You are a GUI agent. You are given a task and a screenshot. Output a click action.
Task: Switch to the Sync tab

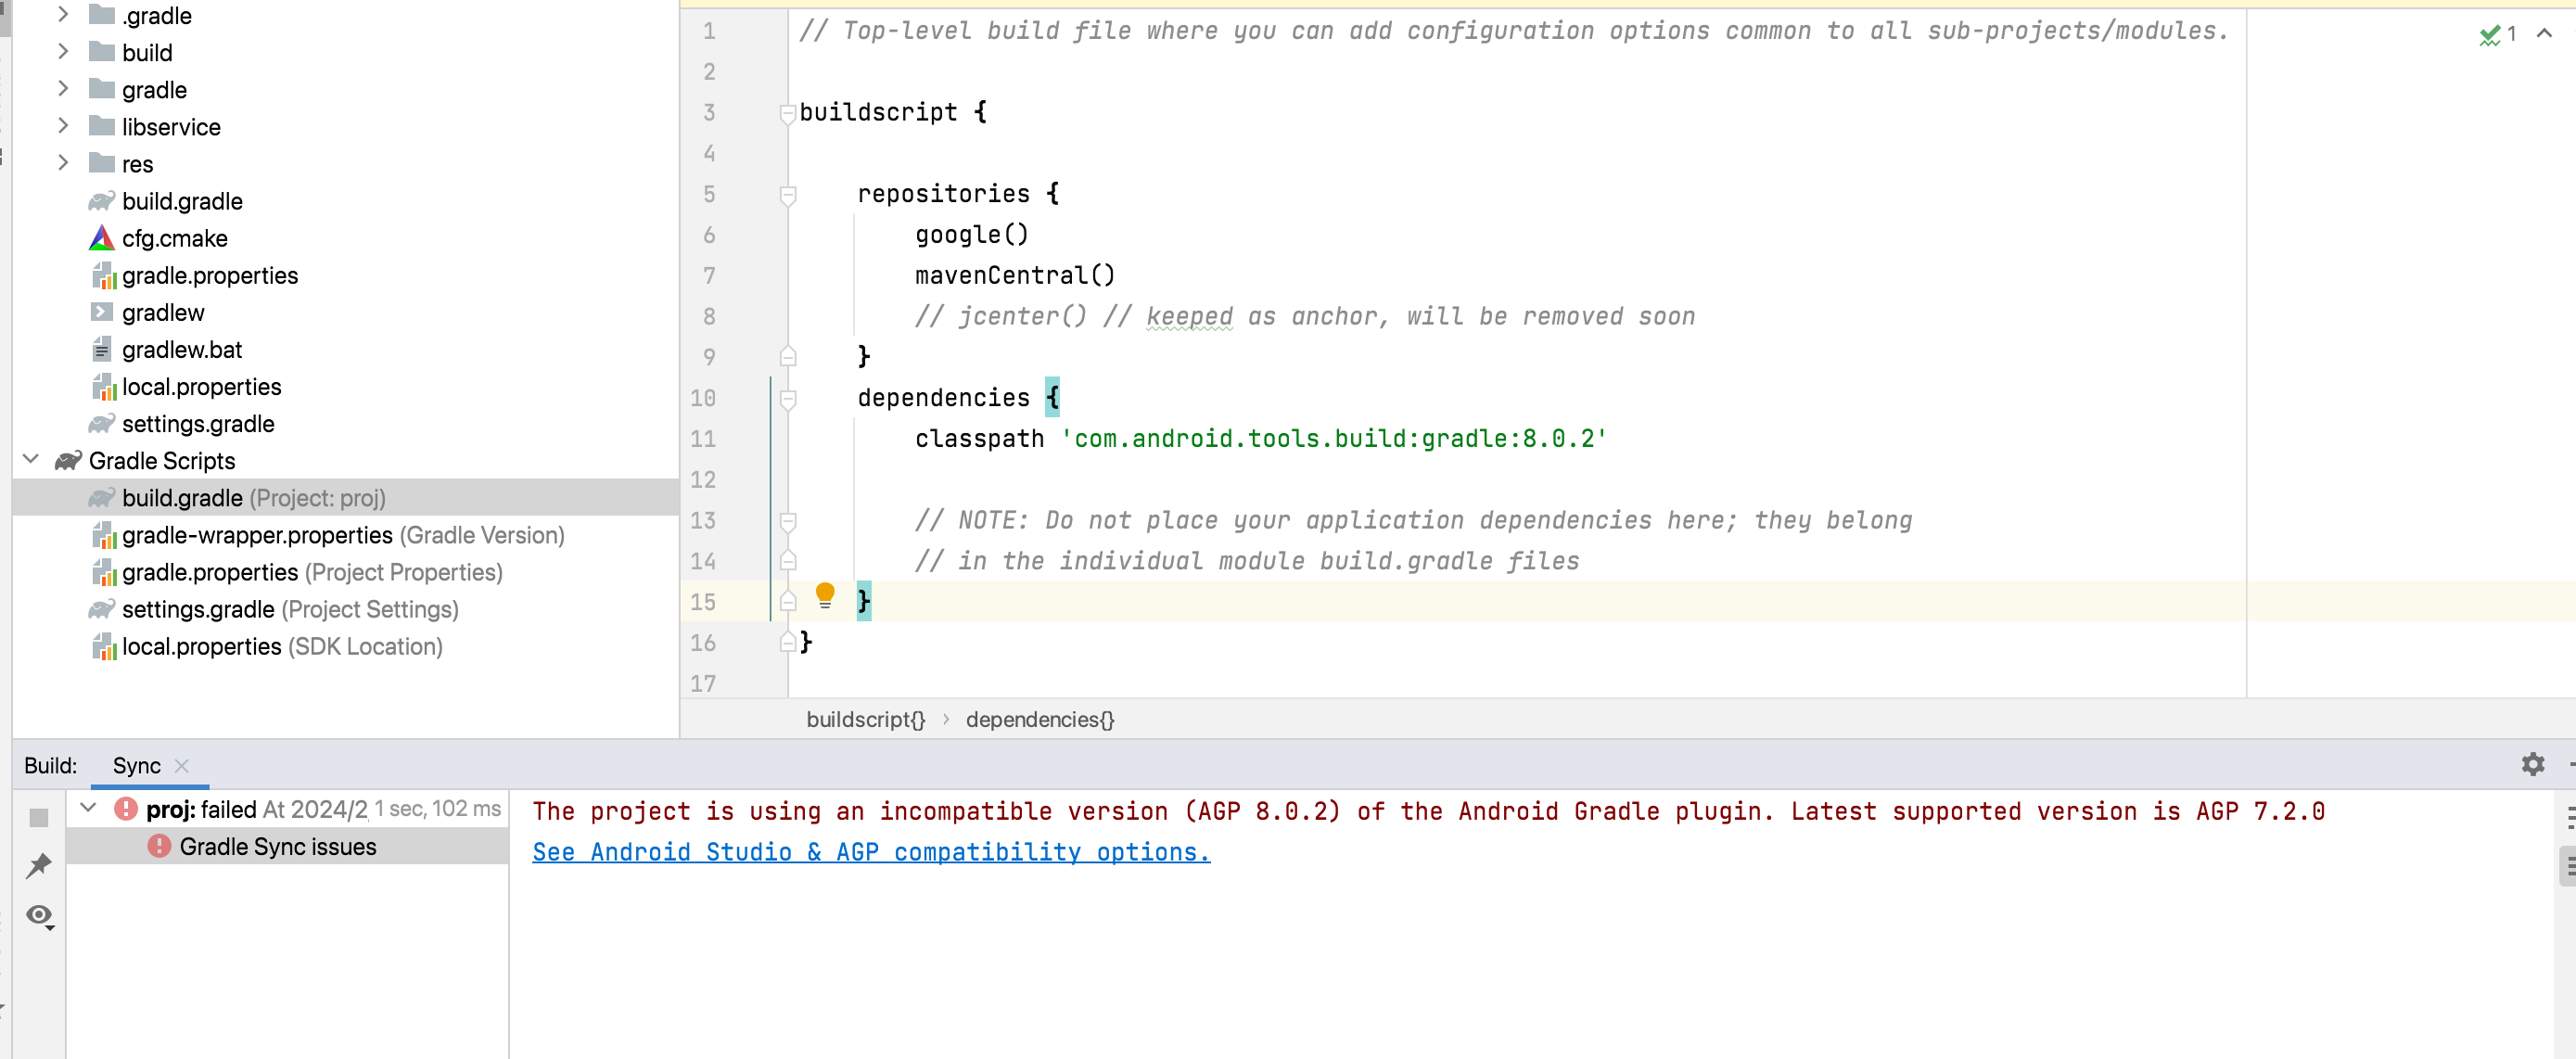pyautogui.click(x=136, y=765)
